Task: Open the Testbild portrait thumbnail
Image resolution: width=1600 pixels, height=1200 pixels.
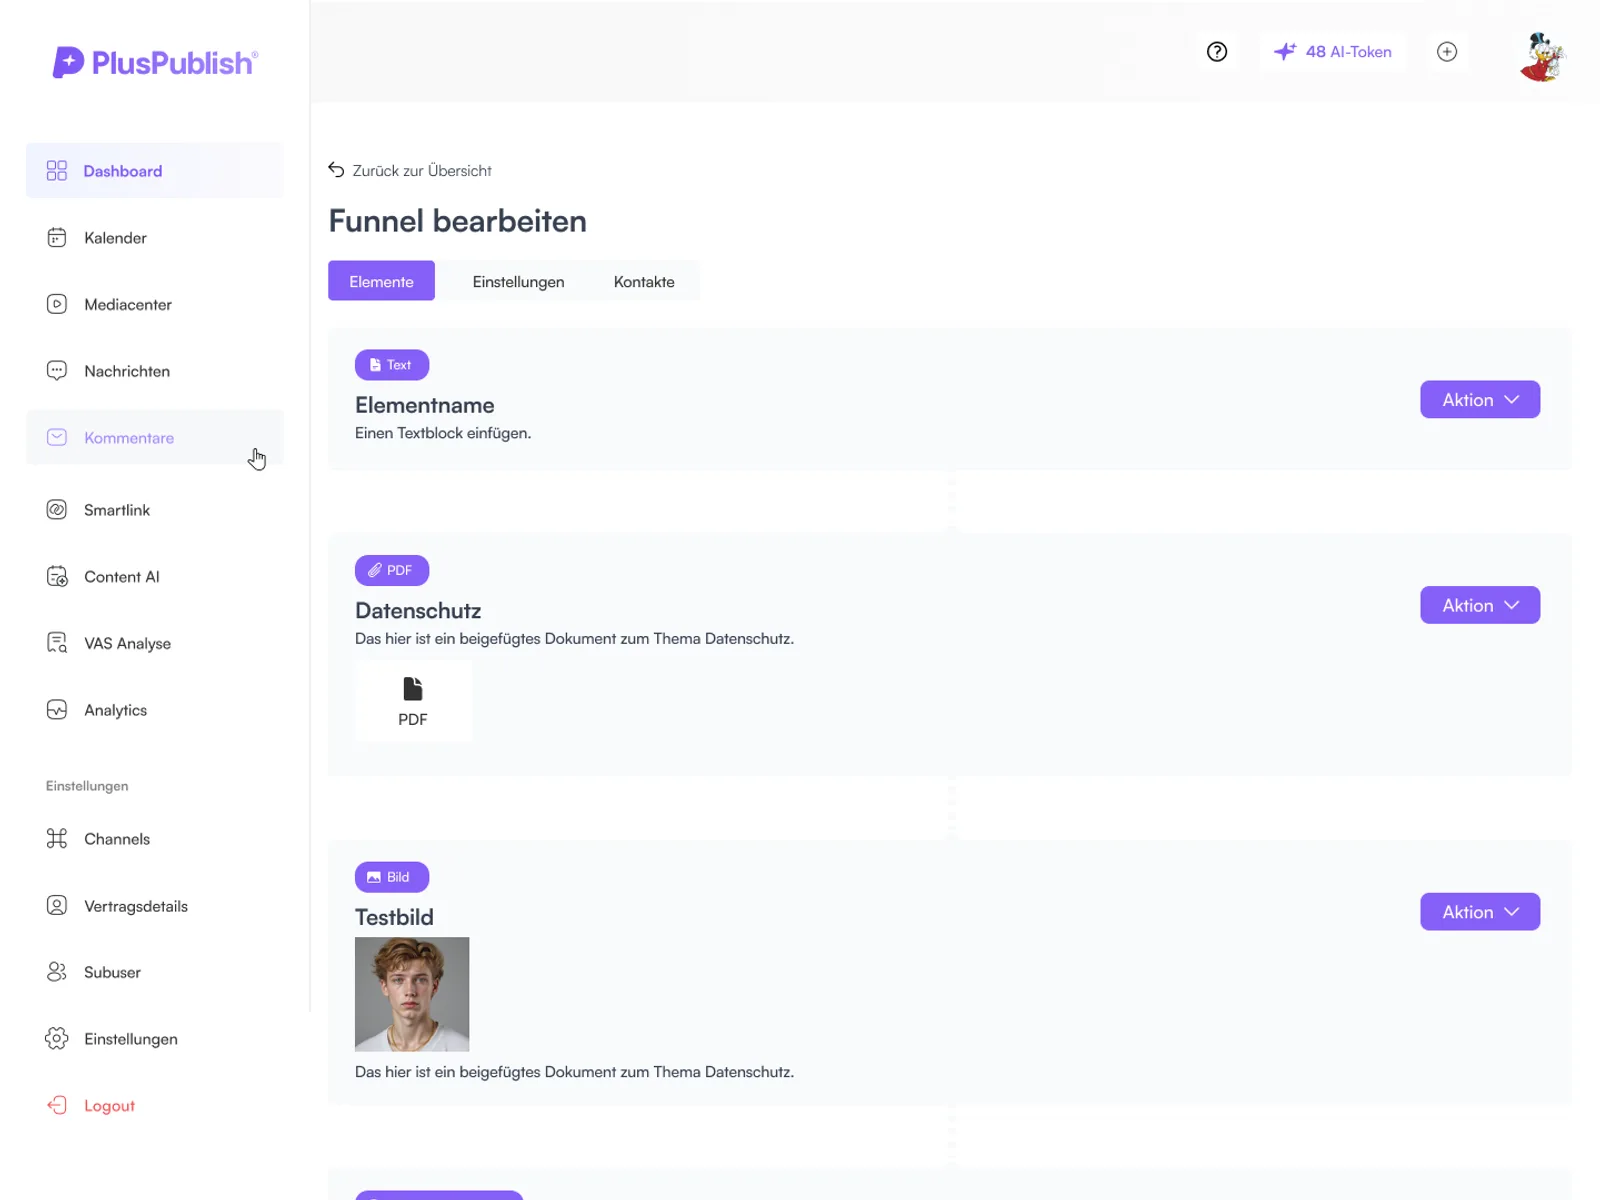Action: (x=412, y=994)
